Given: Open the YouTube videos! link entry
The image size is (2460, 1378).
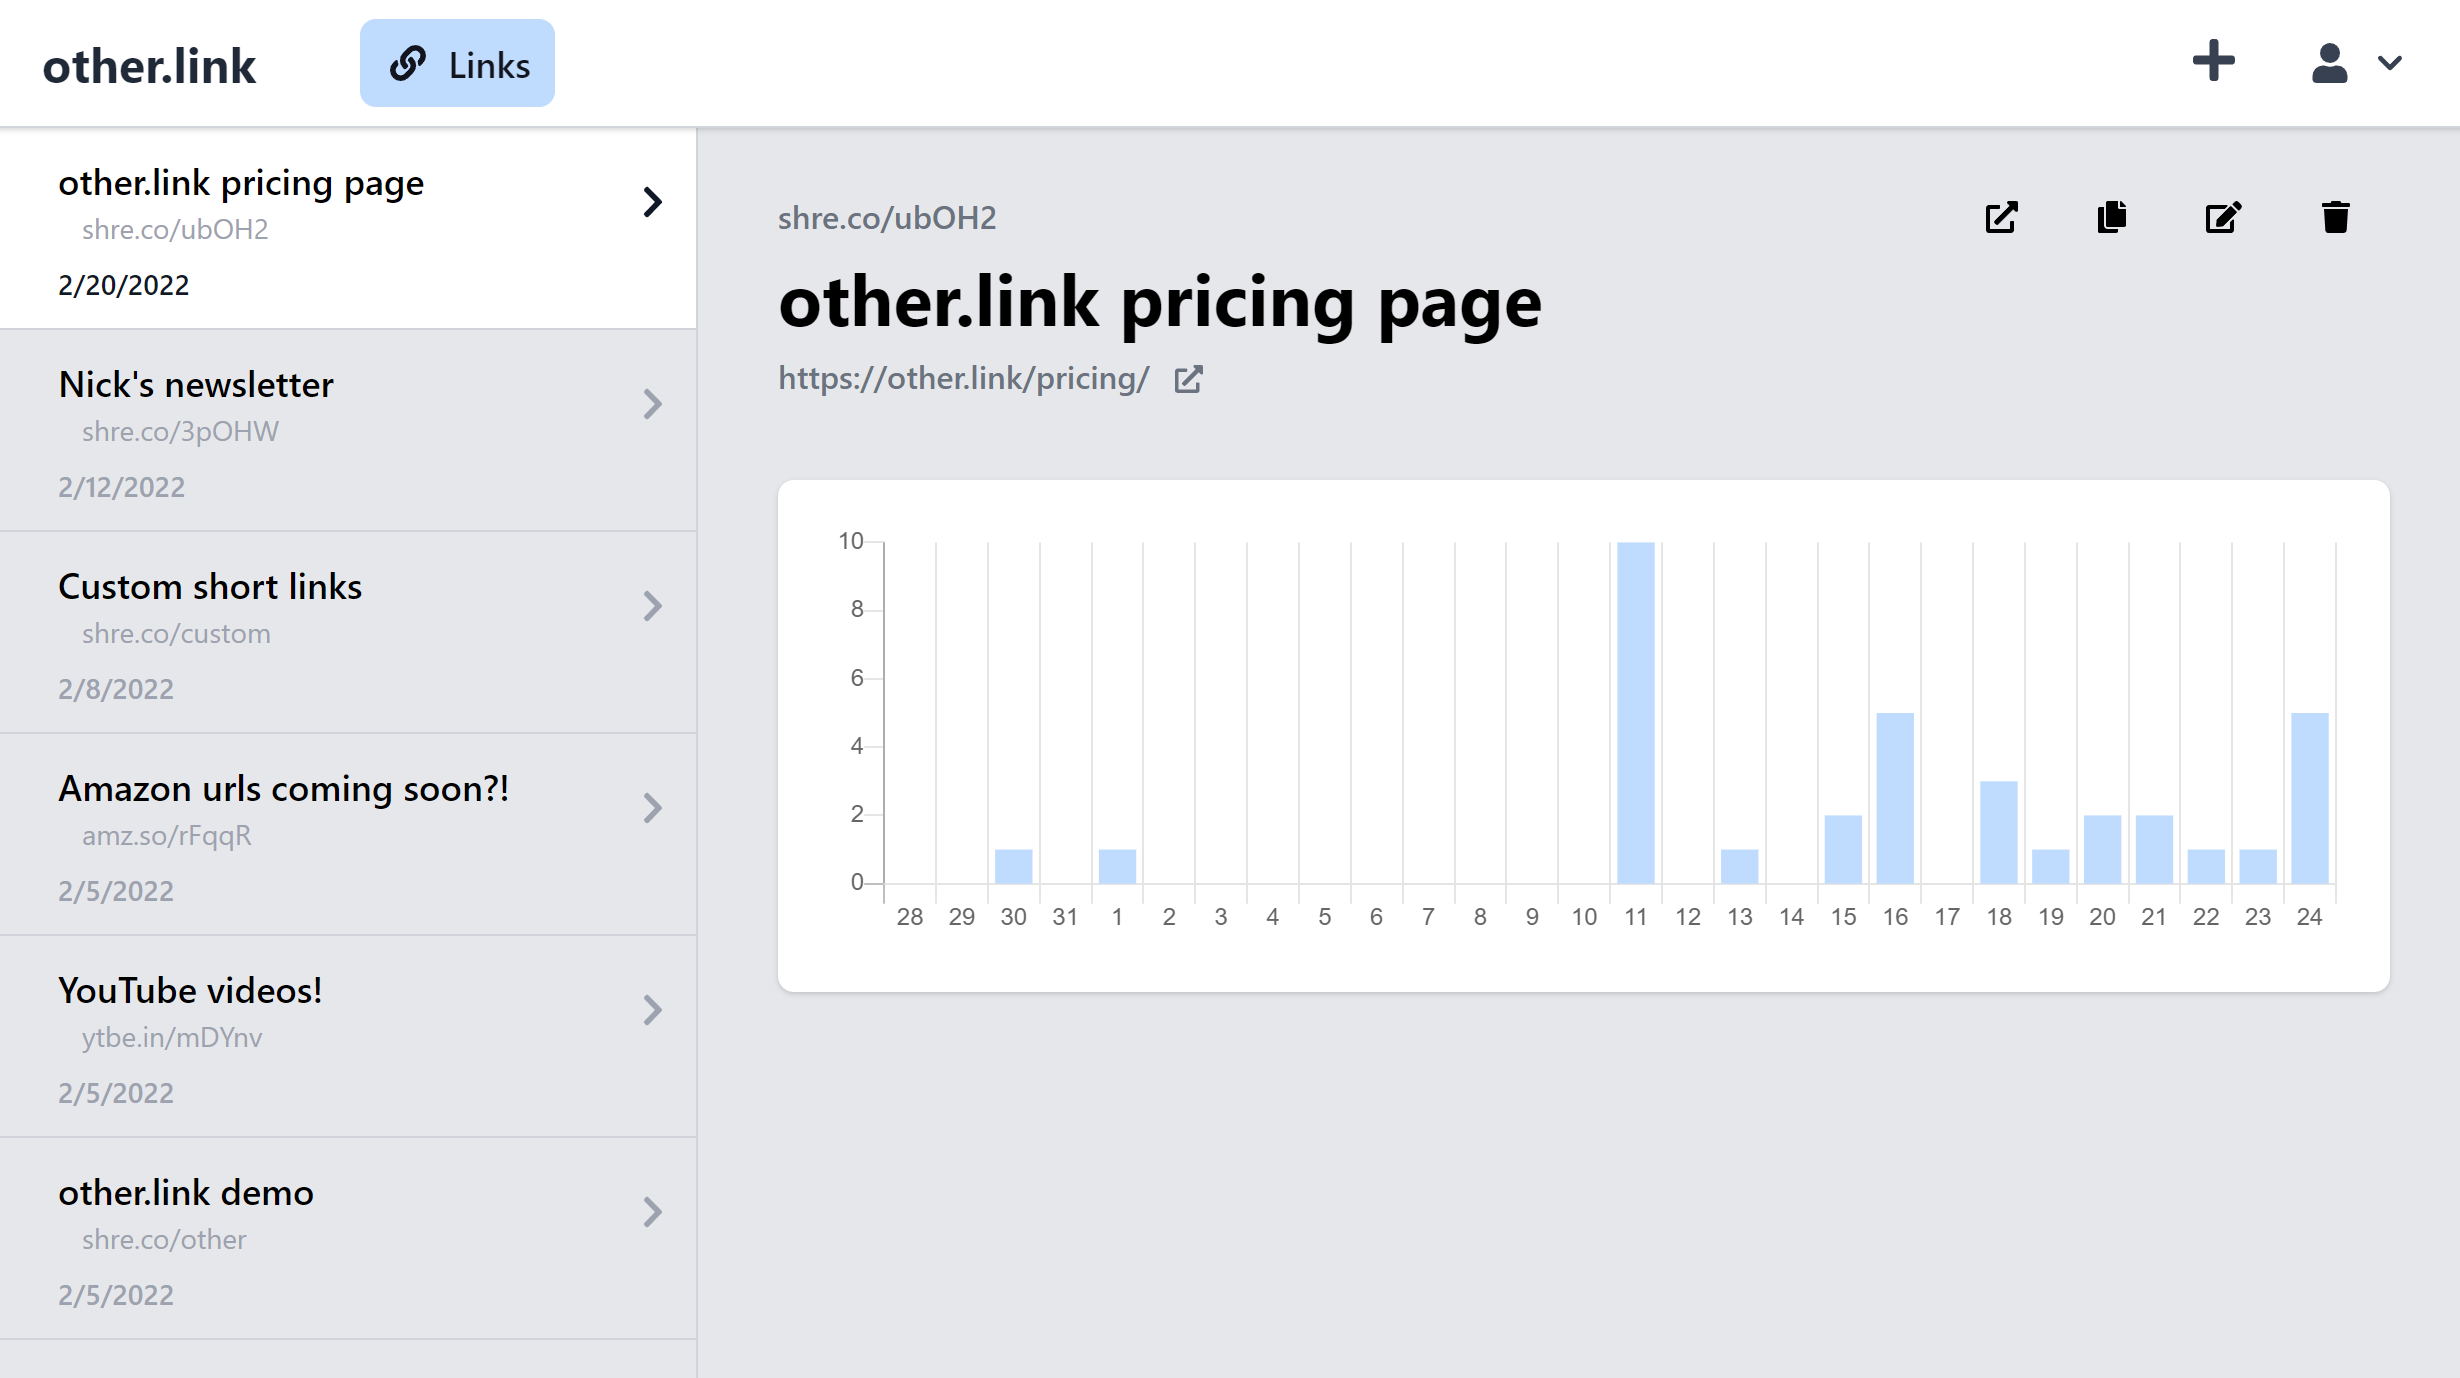Looking at the screenshot, I should 190,990.
